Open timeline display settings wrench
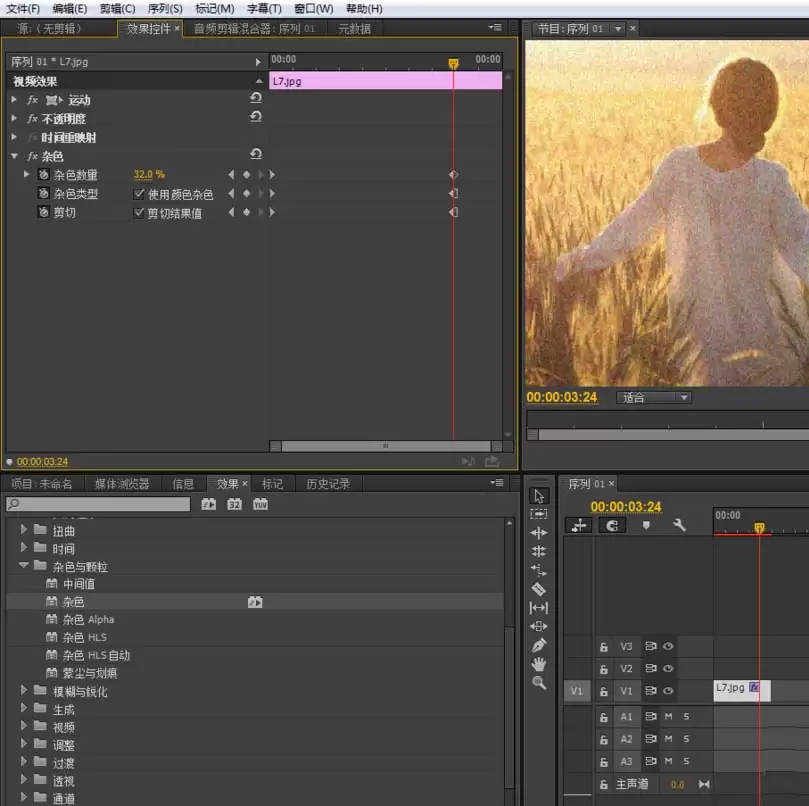 679,525
